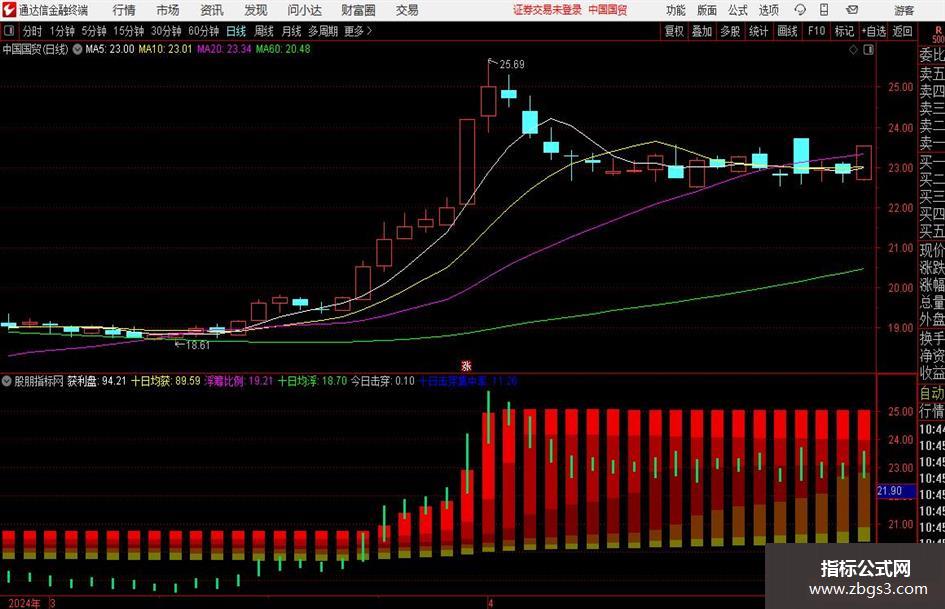This screenshot has width=945, height=609.
Task: Click the MA10: 23.01 label
Action: point(165,49)
